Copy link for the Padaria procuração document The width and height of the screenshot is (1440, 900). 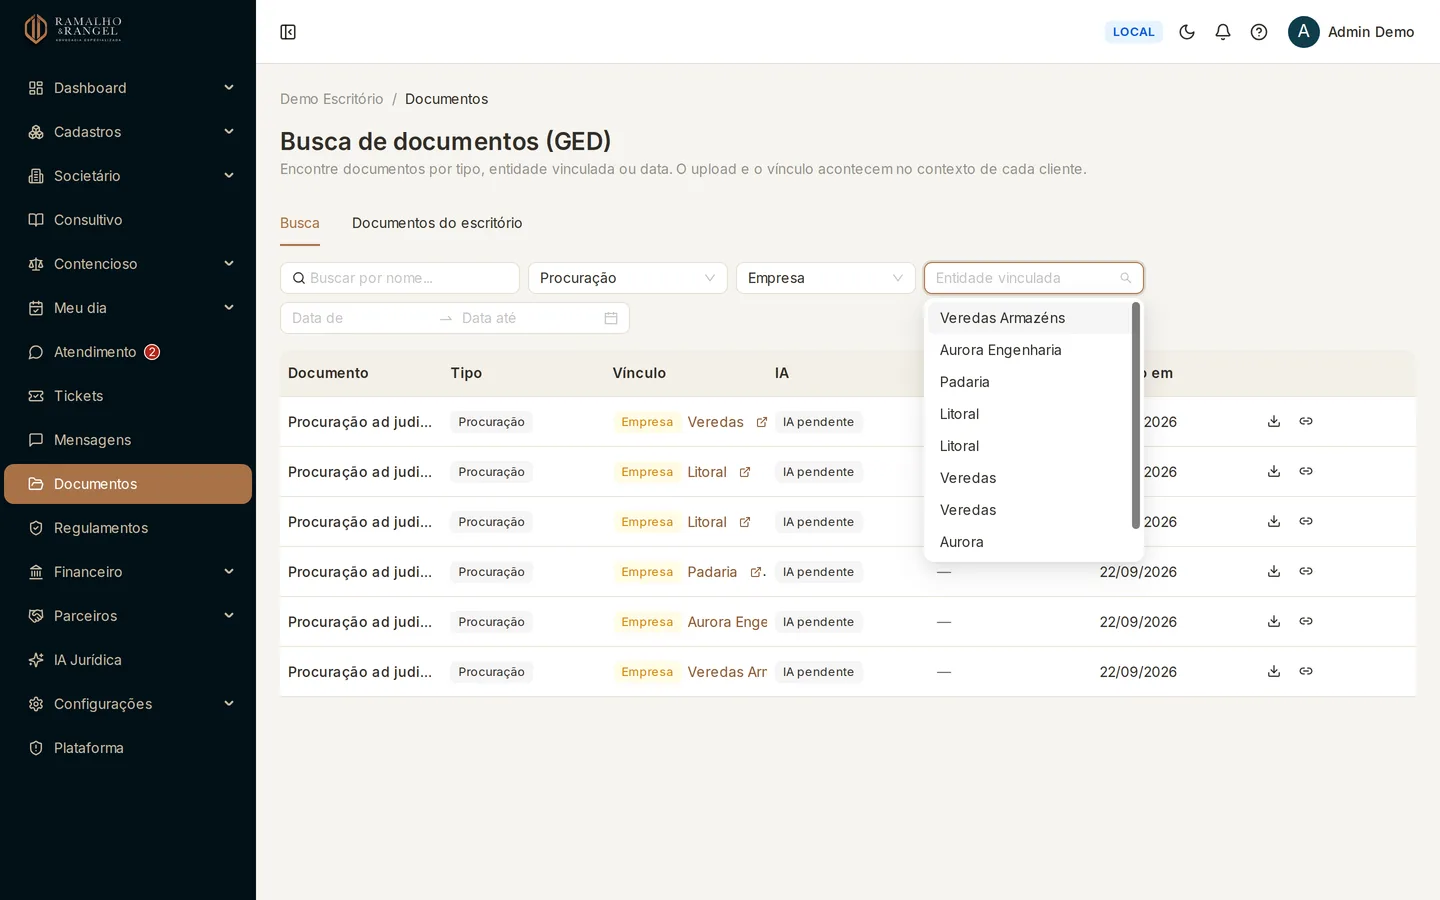[x=1306, y=571]
